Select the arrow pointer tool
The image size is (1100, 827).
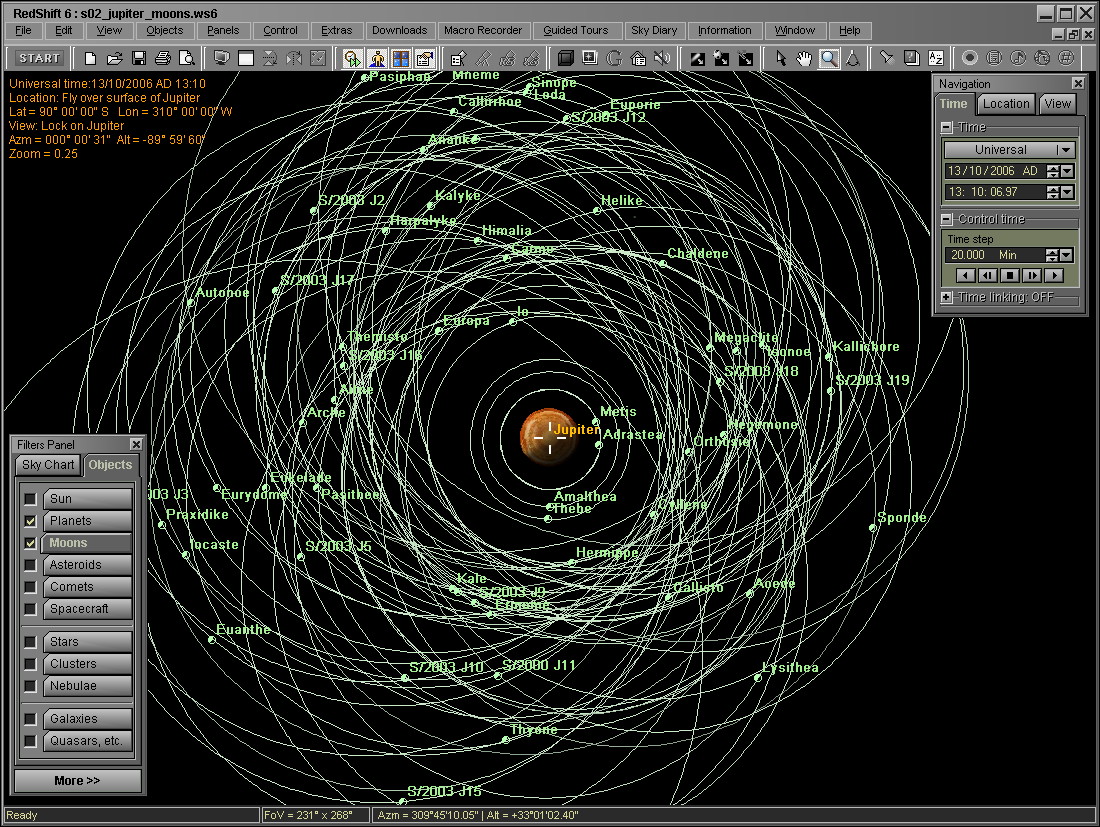click(782, 59)
